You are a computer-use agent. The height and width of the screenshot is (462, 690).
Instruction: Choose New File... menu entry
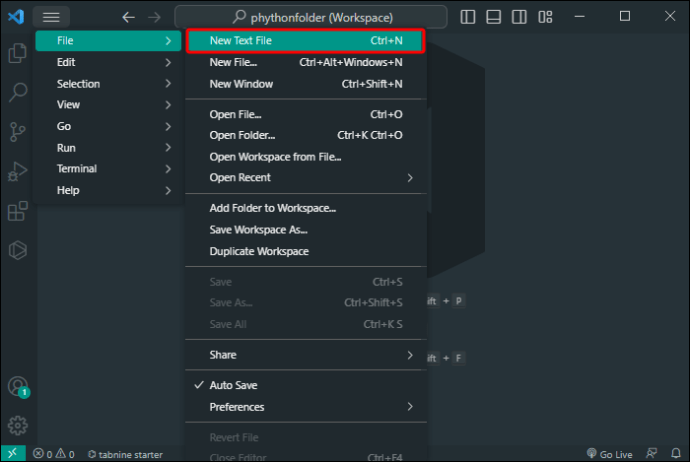tap(306, 62)
